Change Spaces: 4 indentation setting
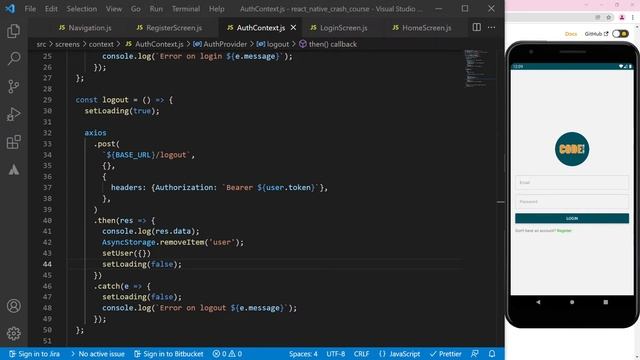 coord(303,354)
